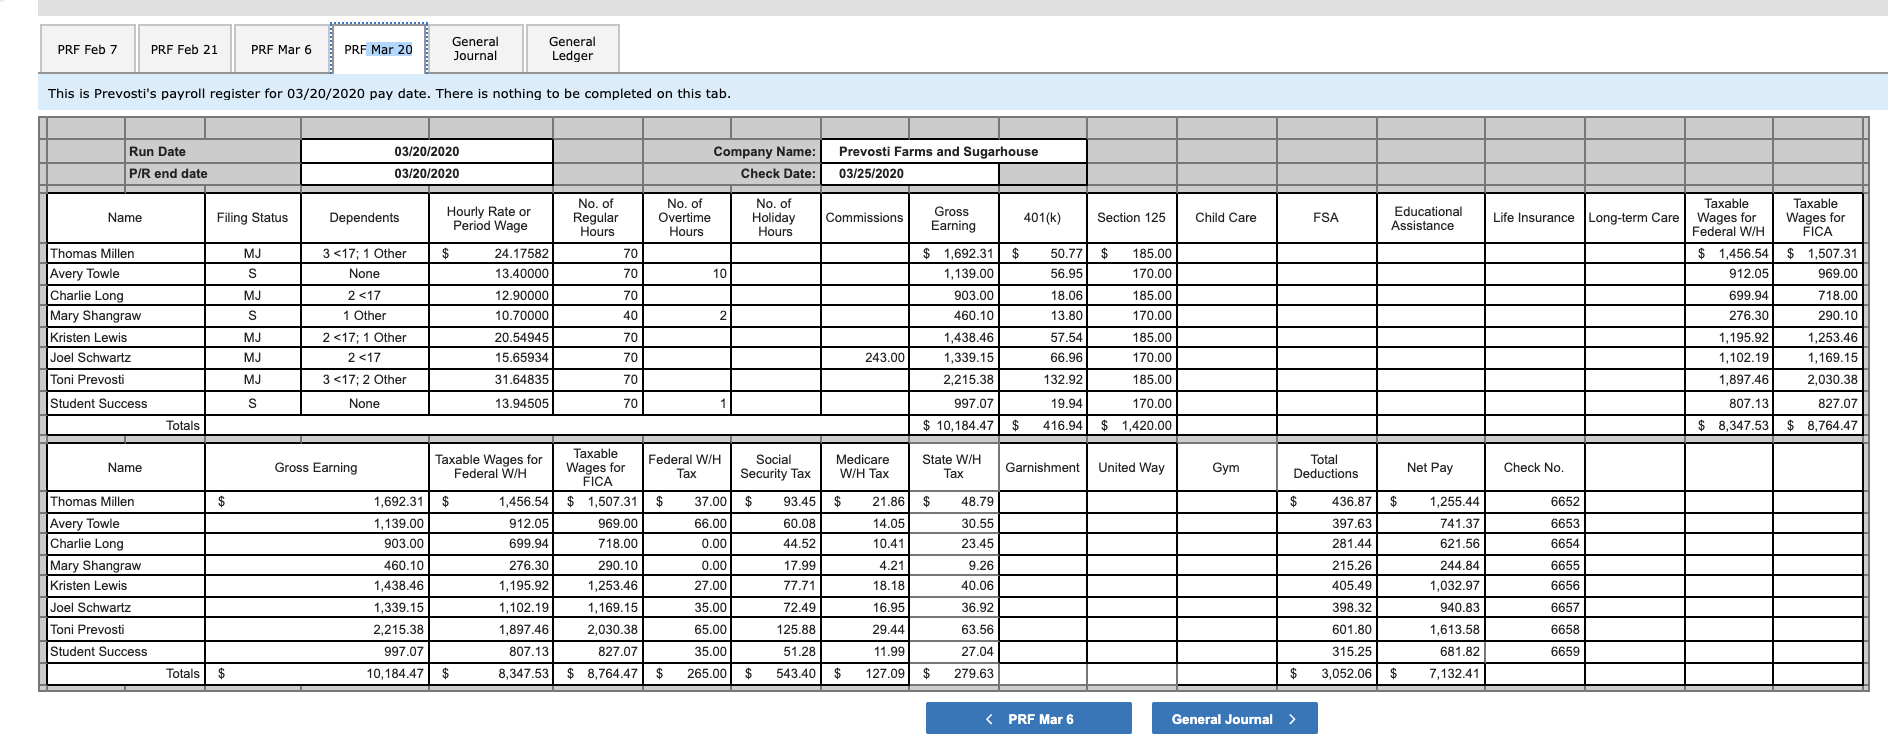Click Social Security tax total 543.40
The height and width of the screenshot is (754, 1888).
pos(775,673)
